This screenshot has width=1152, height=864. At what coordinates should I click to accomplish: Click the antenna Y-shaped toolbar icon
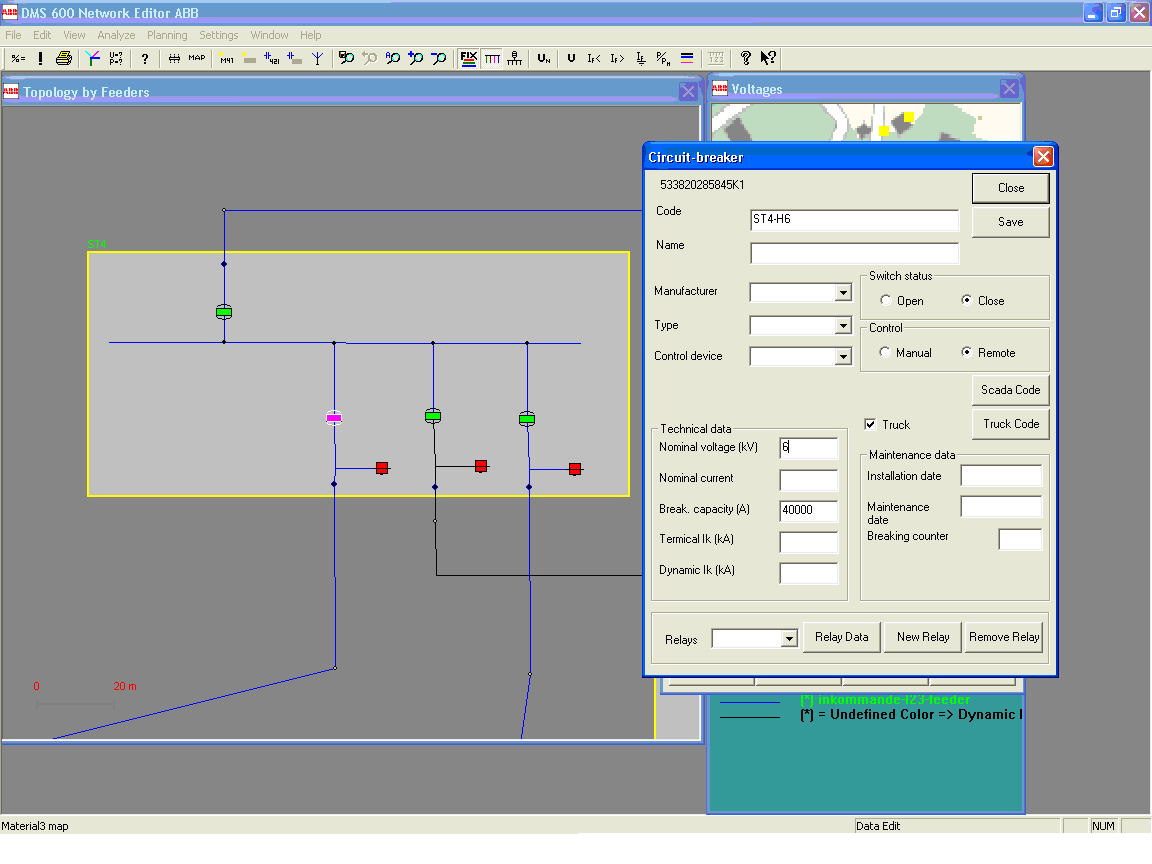317,58
